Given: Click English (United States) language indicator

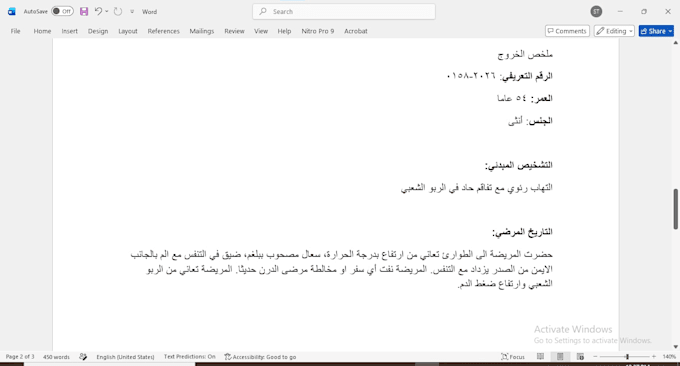Looking at the screenshot, I should point(125,357).
